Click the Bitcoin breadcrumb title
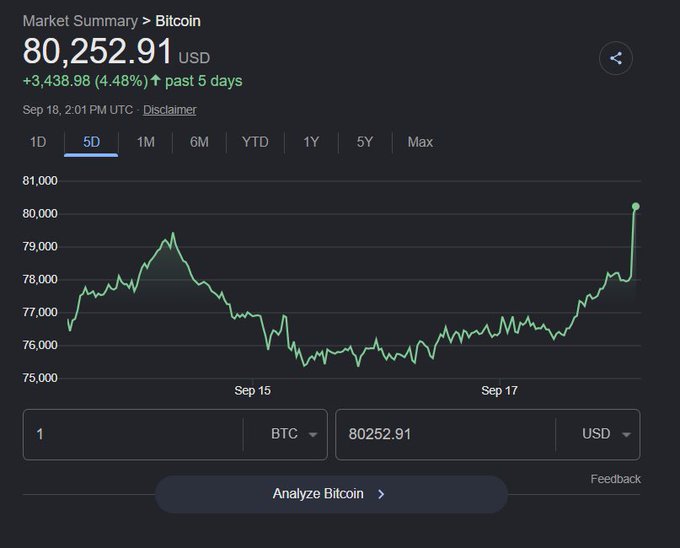This screenshot has width=680, height=548. point(178,21)
